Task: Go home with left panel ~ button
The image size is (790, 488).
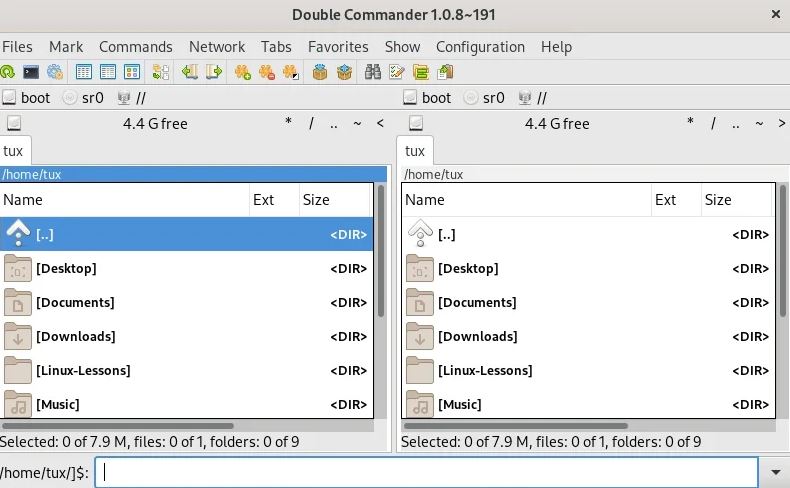Action: tap(357, 123)
